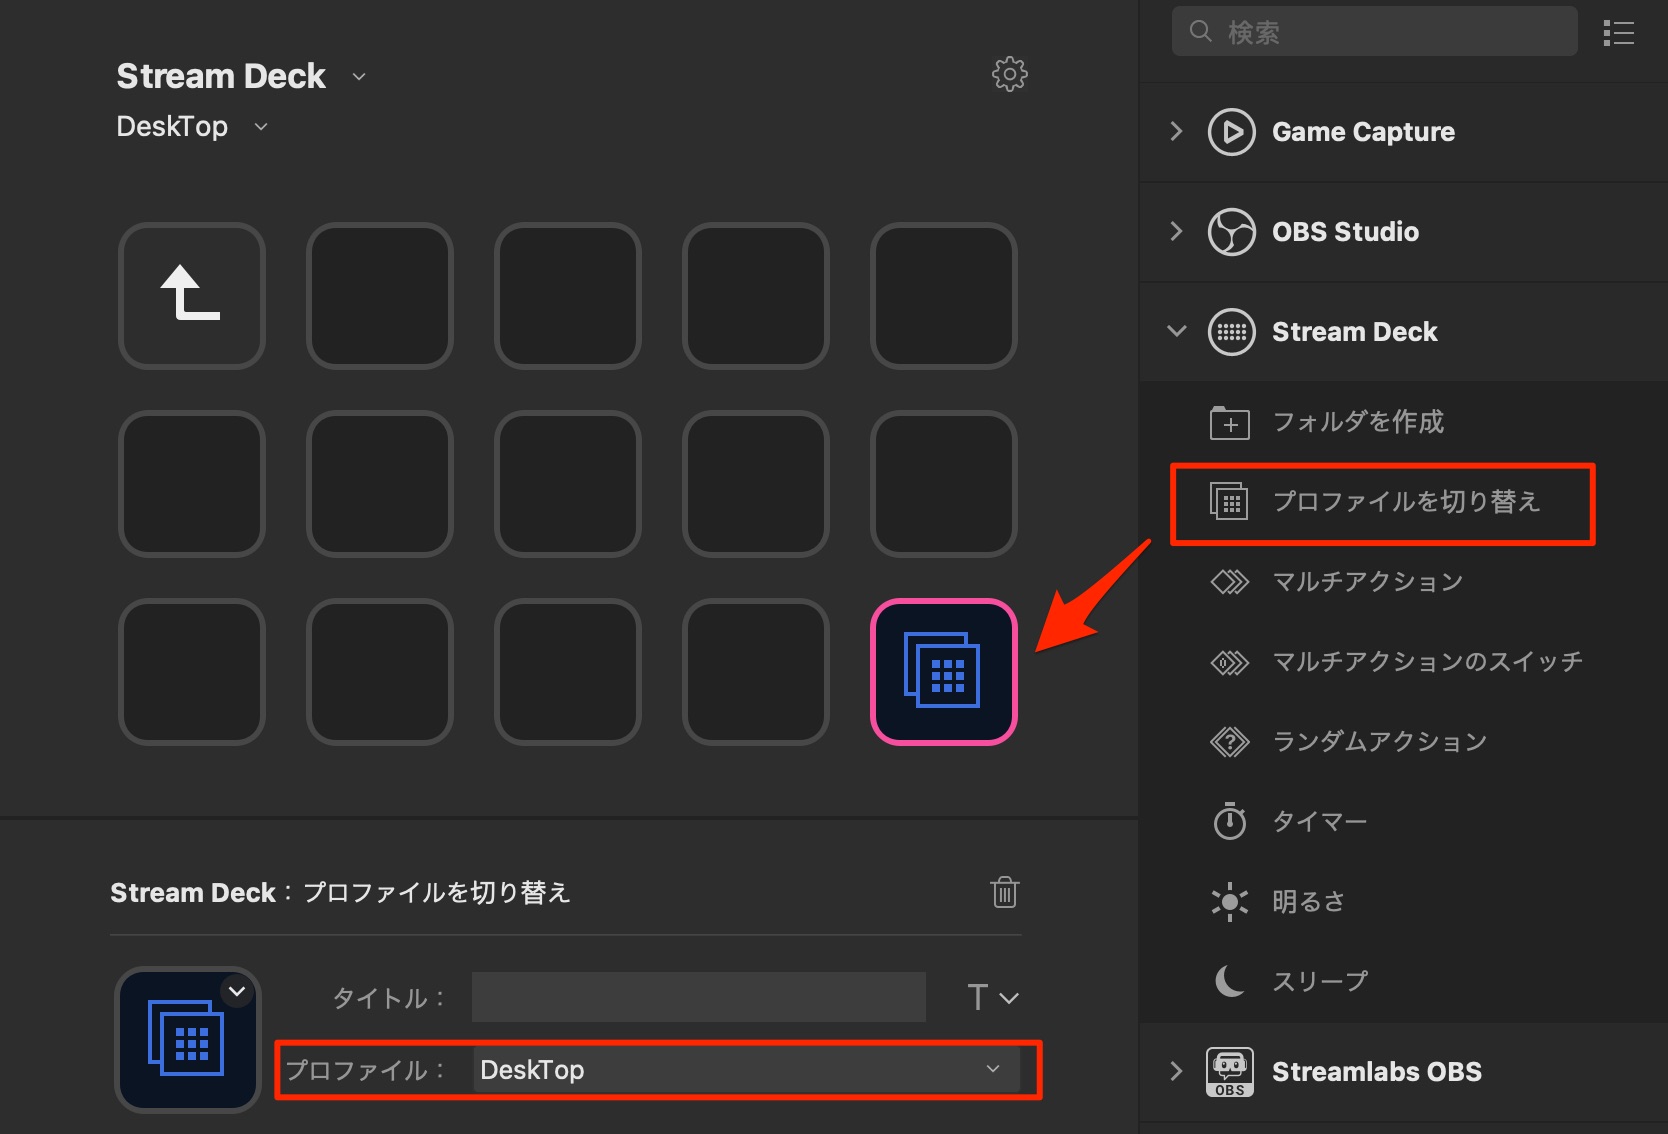Click the Game Capture heading text
1668x1134 pixels.
pyautogui.click(x=1363, y=132)
